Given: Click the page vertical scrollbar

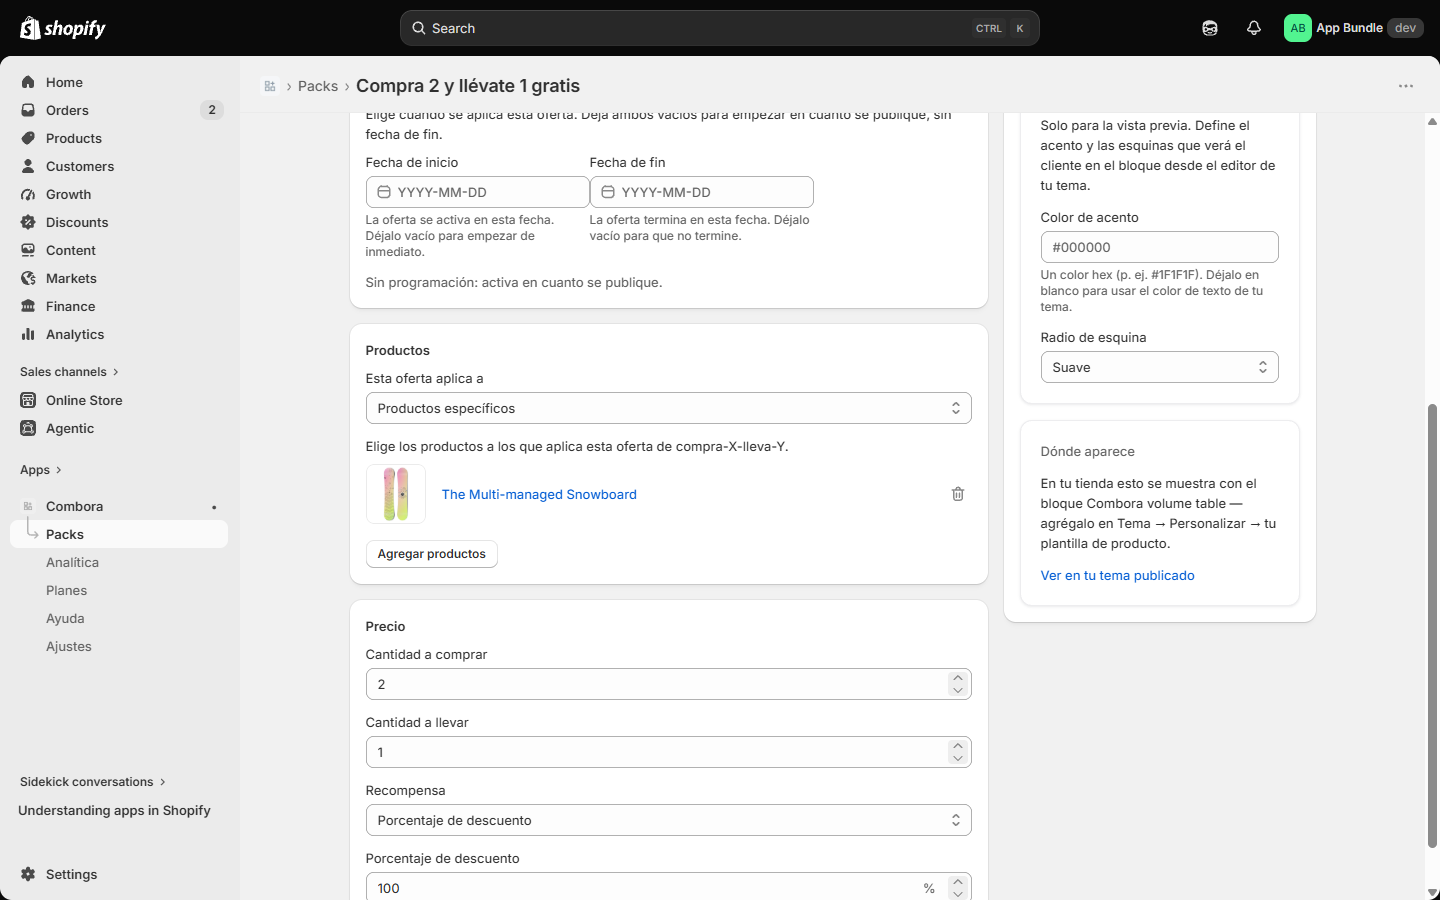Looking at the screenshot, I should click(x=1432, y=625).
